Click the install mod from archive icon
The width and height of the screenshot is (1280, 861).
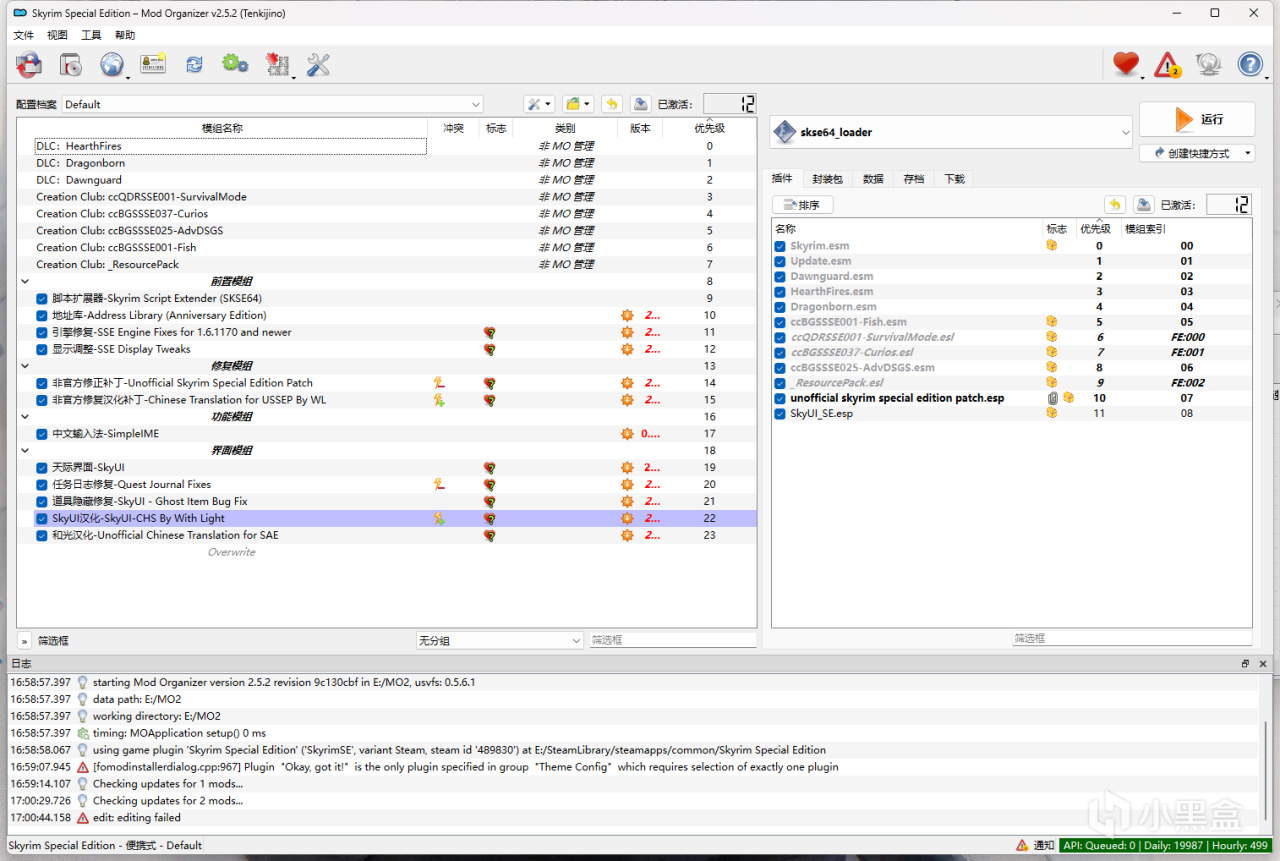click(70, 65)
